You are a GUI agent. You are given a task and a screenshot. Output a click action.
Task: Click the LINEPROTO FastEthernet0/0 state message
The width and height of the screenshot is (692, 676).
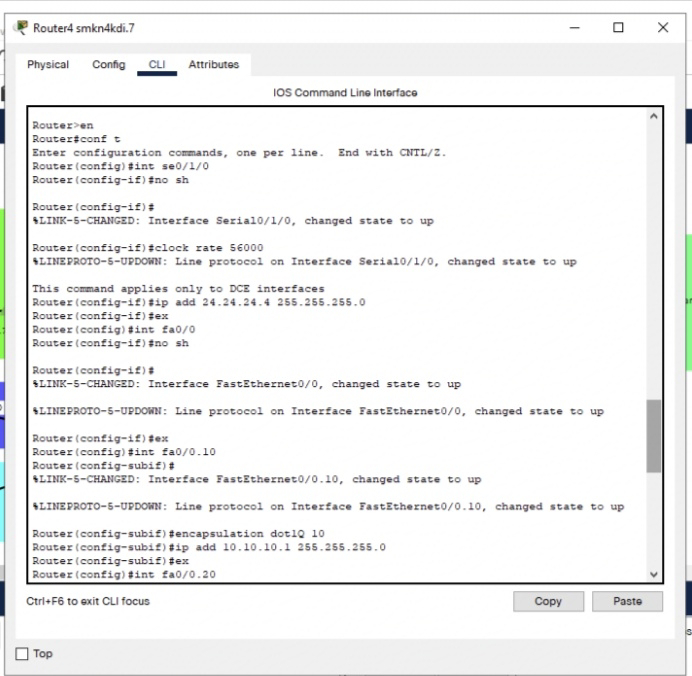318,411
